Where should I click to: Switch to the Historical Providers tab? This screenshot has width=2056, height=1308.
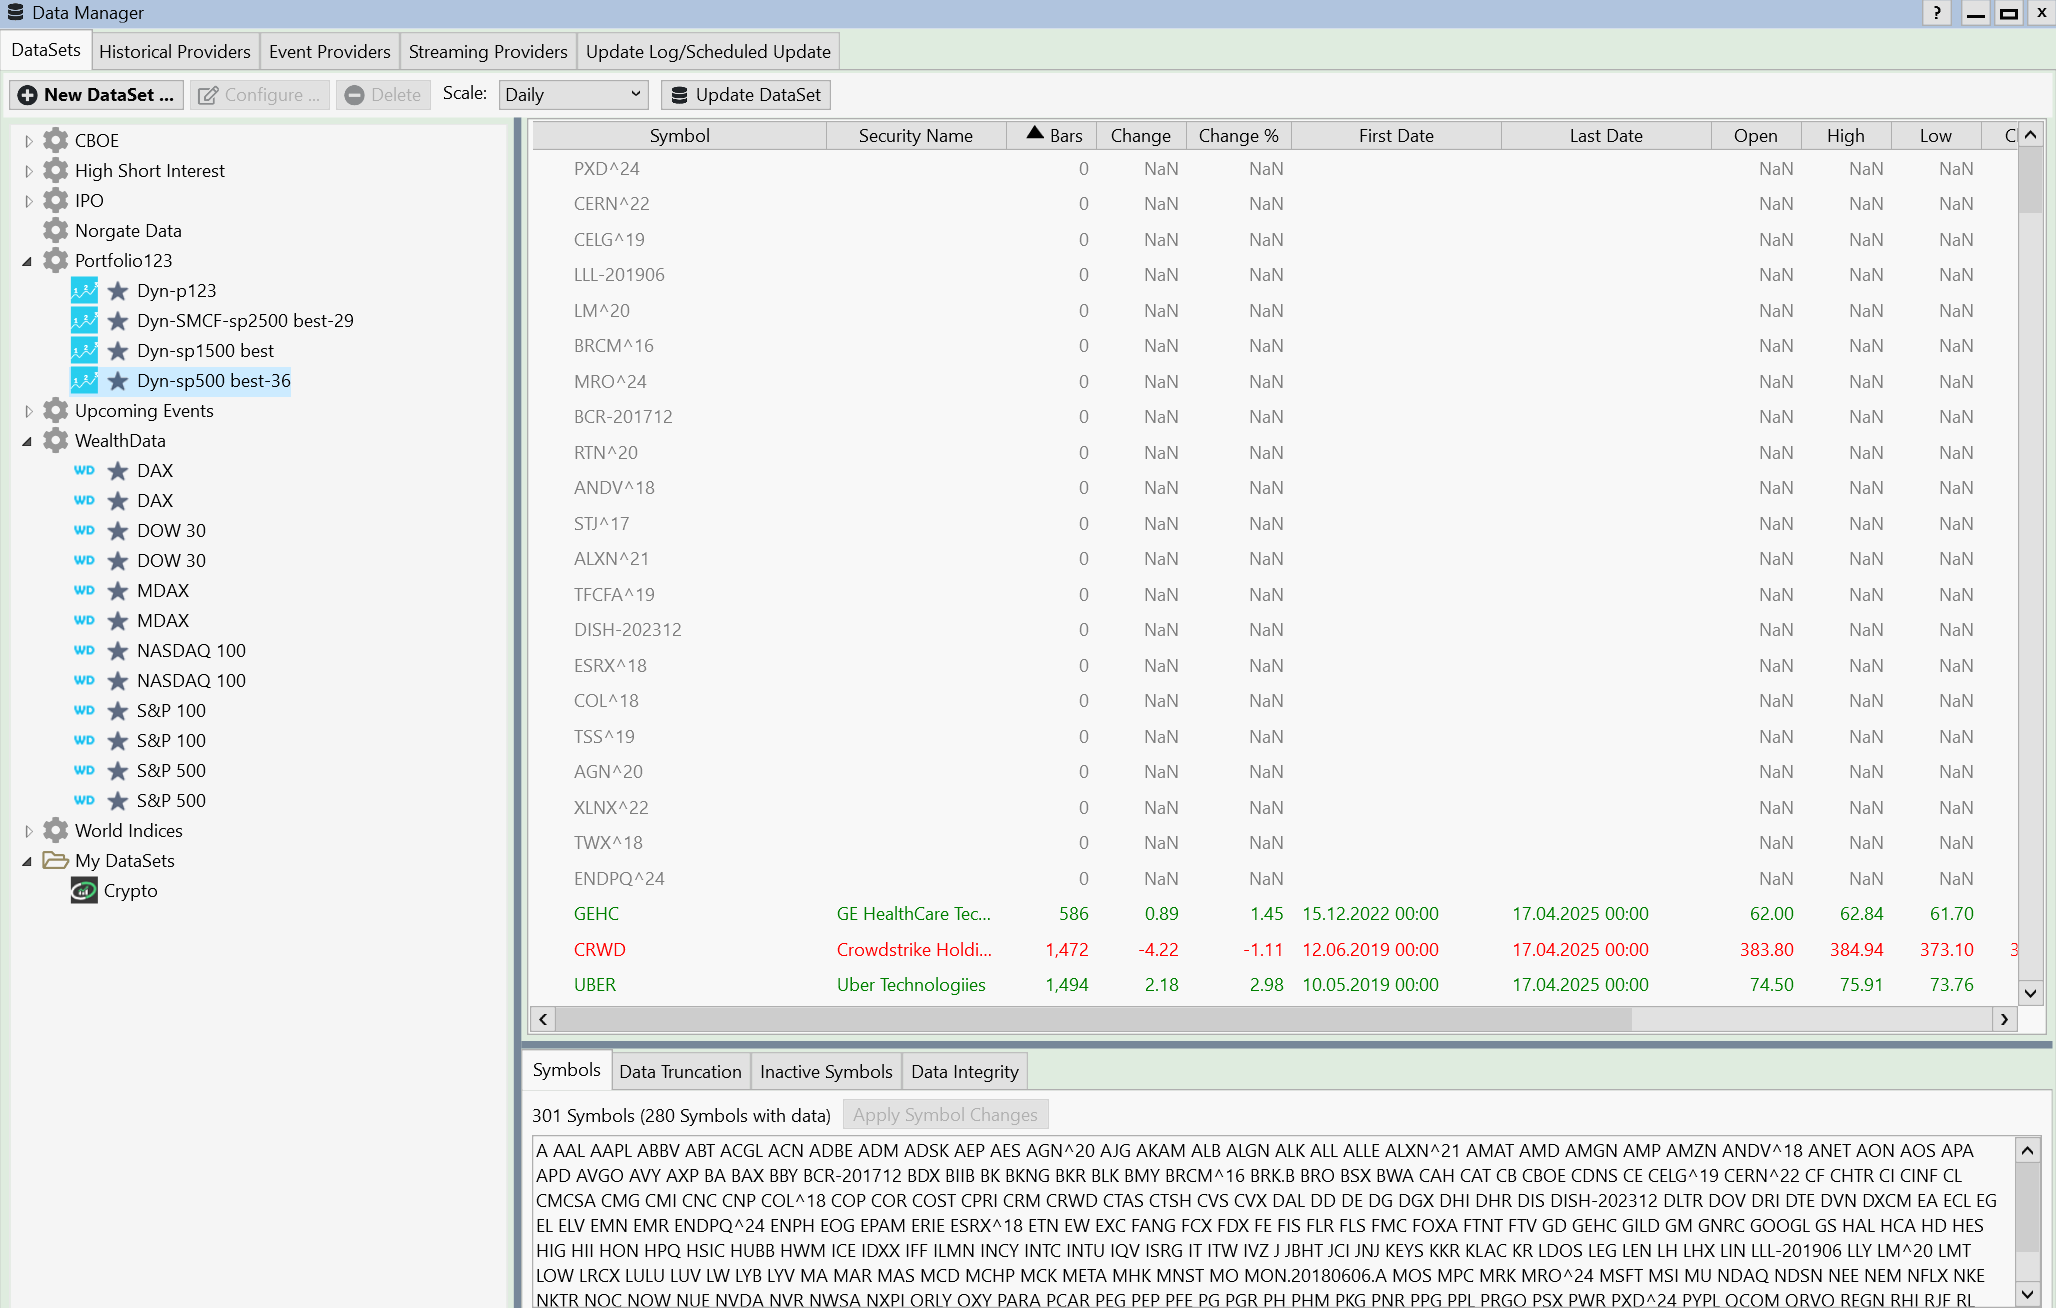click(175, 51)
